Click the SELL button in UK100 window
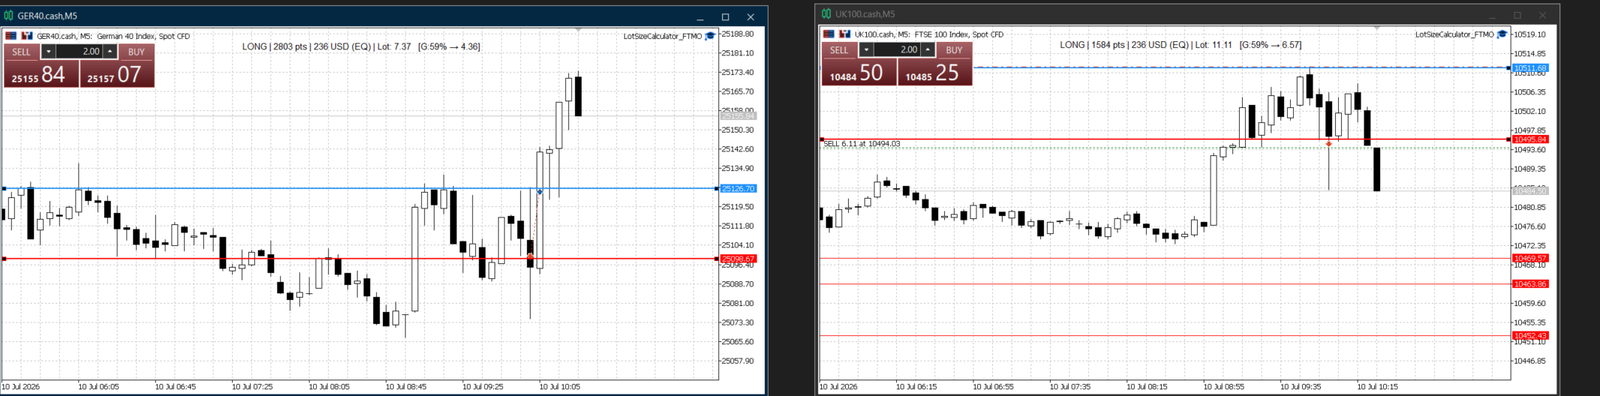The image size is (1600, 396). [x=839, y=50]
